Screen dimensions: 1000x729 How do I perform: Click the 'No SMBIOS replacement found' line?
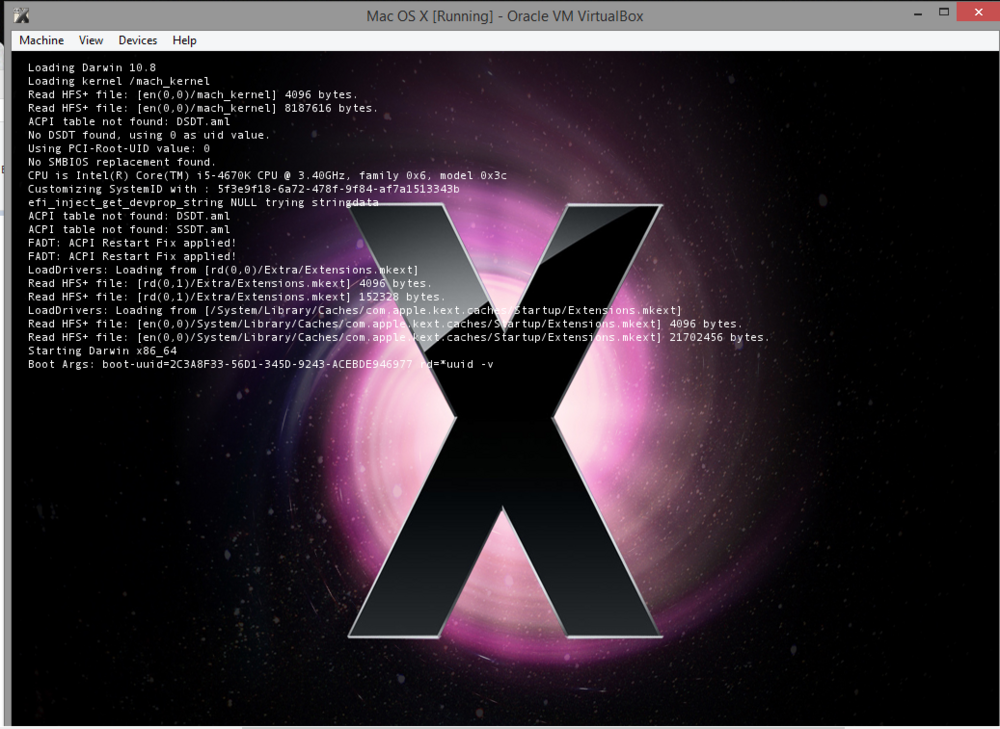click(121, 162)
